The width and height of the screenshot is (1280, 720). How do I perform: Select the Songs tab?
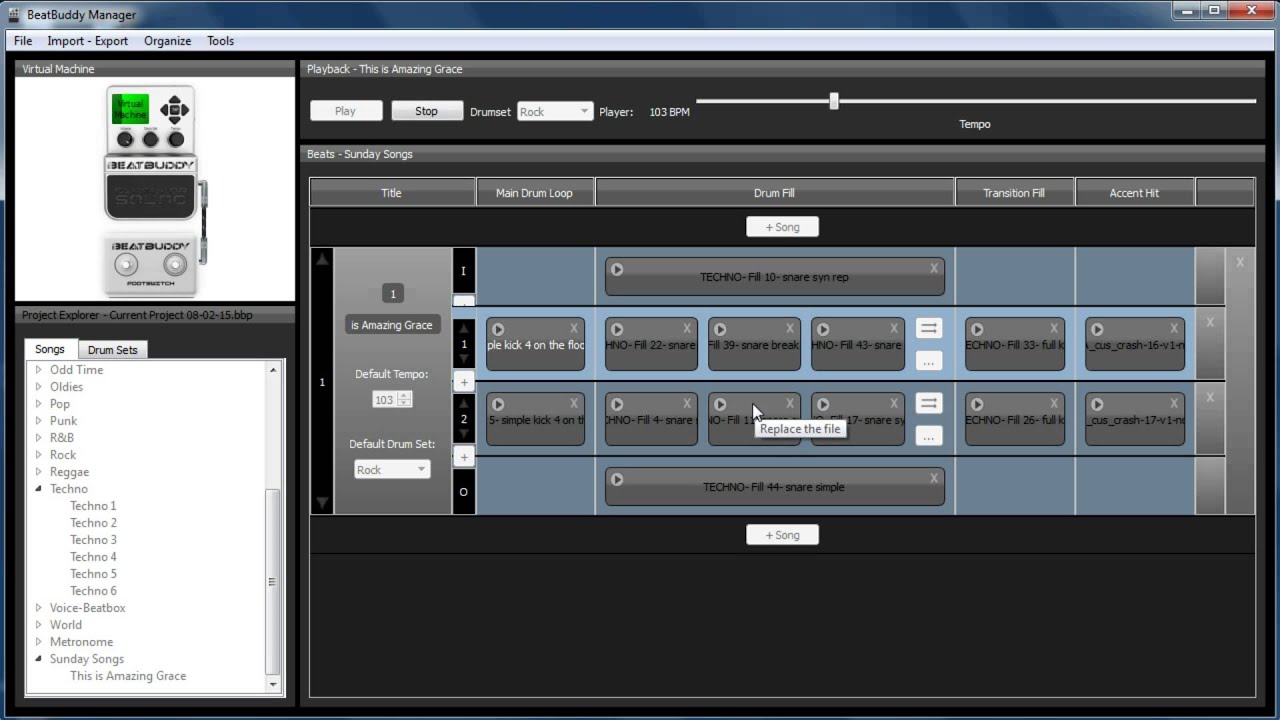click(50, 349)
